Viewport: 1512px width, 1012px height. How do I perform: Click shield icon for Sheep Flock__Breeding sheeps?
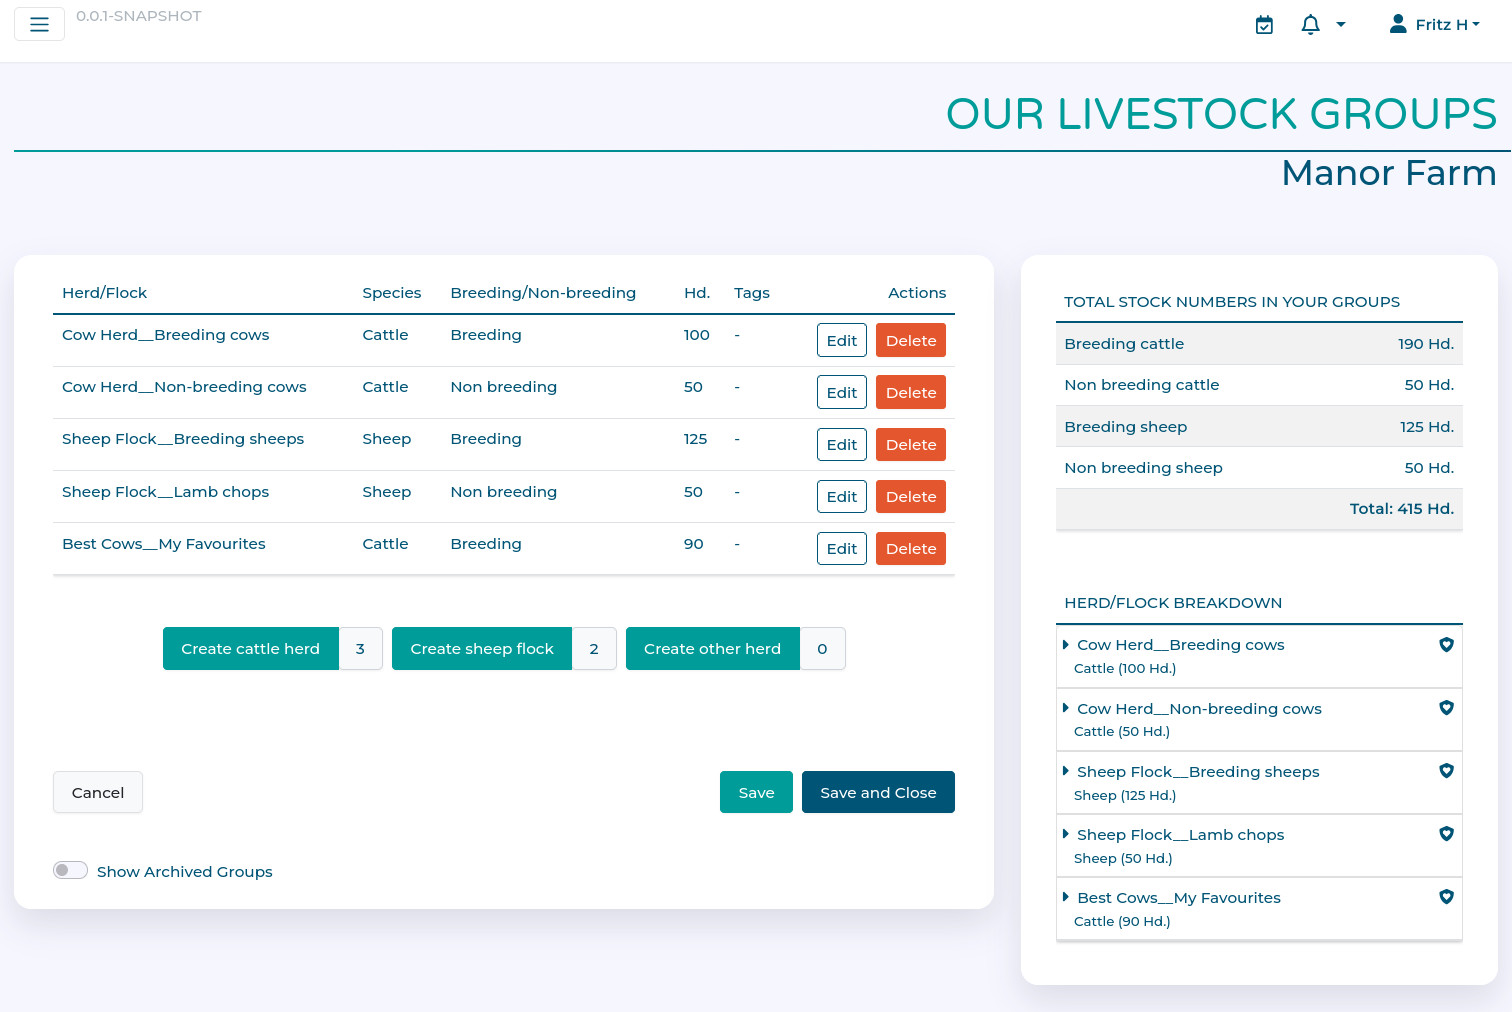pos(1446,771)
